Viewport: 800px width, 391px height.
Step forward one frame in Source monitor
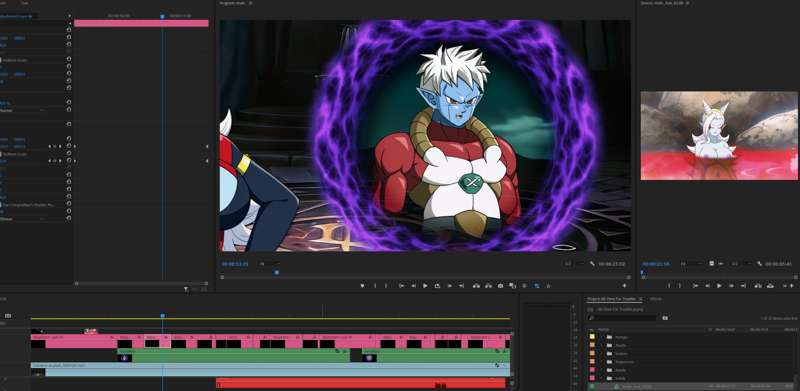732,286
